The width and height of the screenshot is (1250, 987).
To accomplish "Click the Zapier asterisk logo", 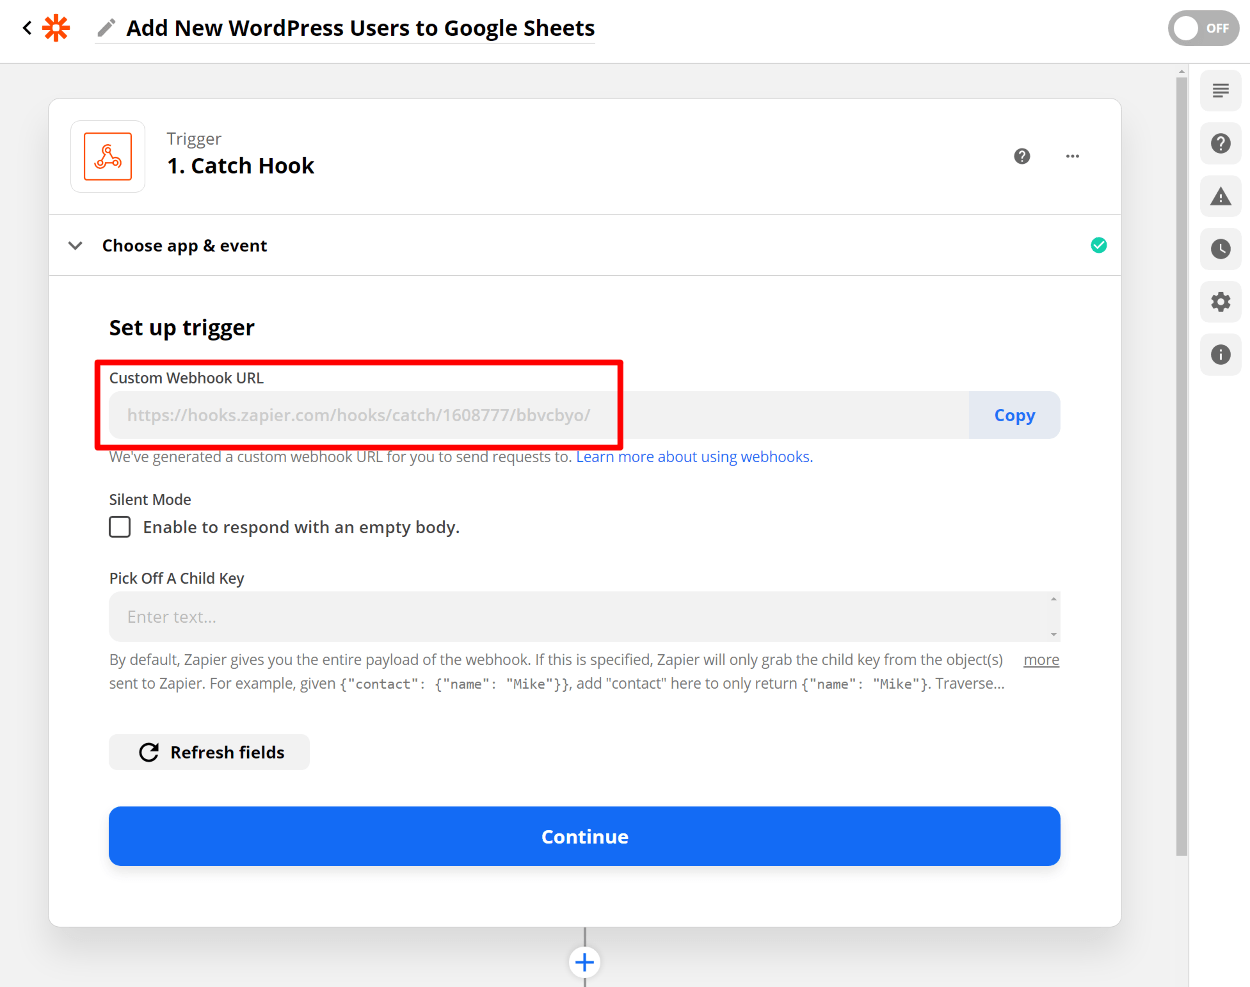I will pos(56,28).
